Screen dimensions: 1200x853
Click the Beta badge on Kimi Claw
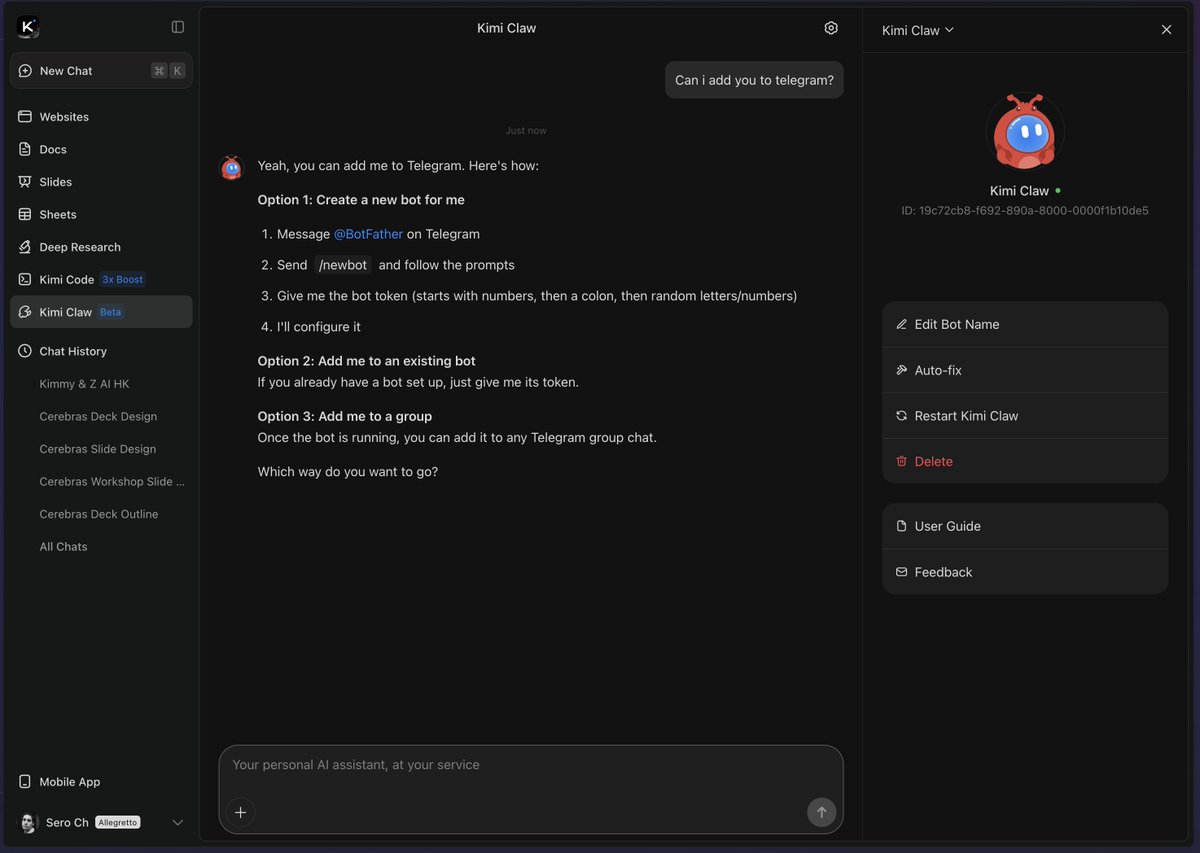pyautogui.click(x=111, y=312)
